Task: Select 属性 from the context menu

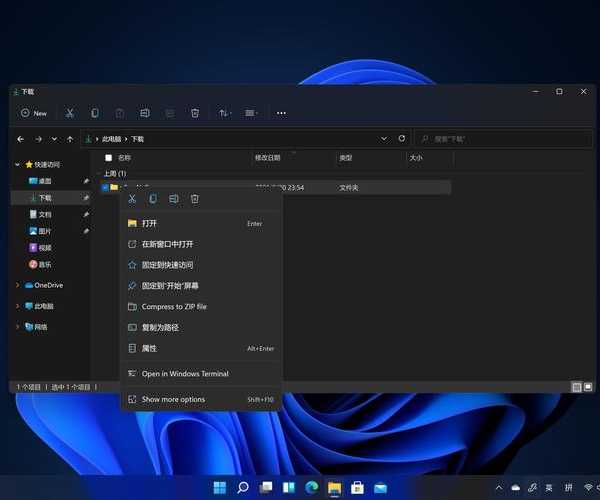Action: (x=149, y=348)
